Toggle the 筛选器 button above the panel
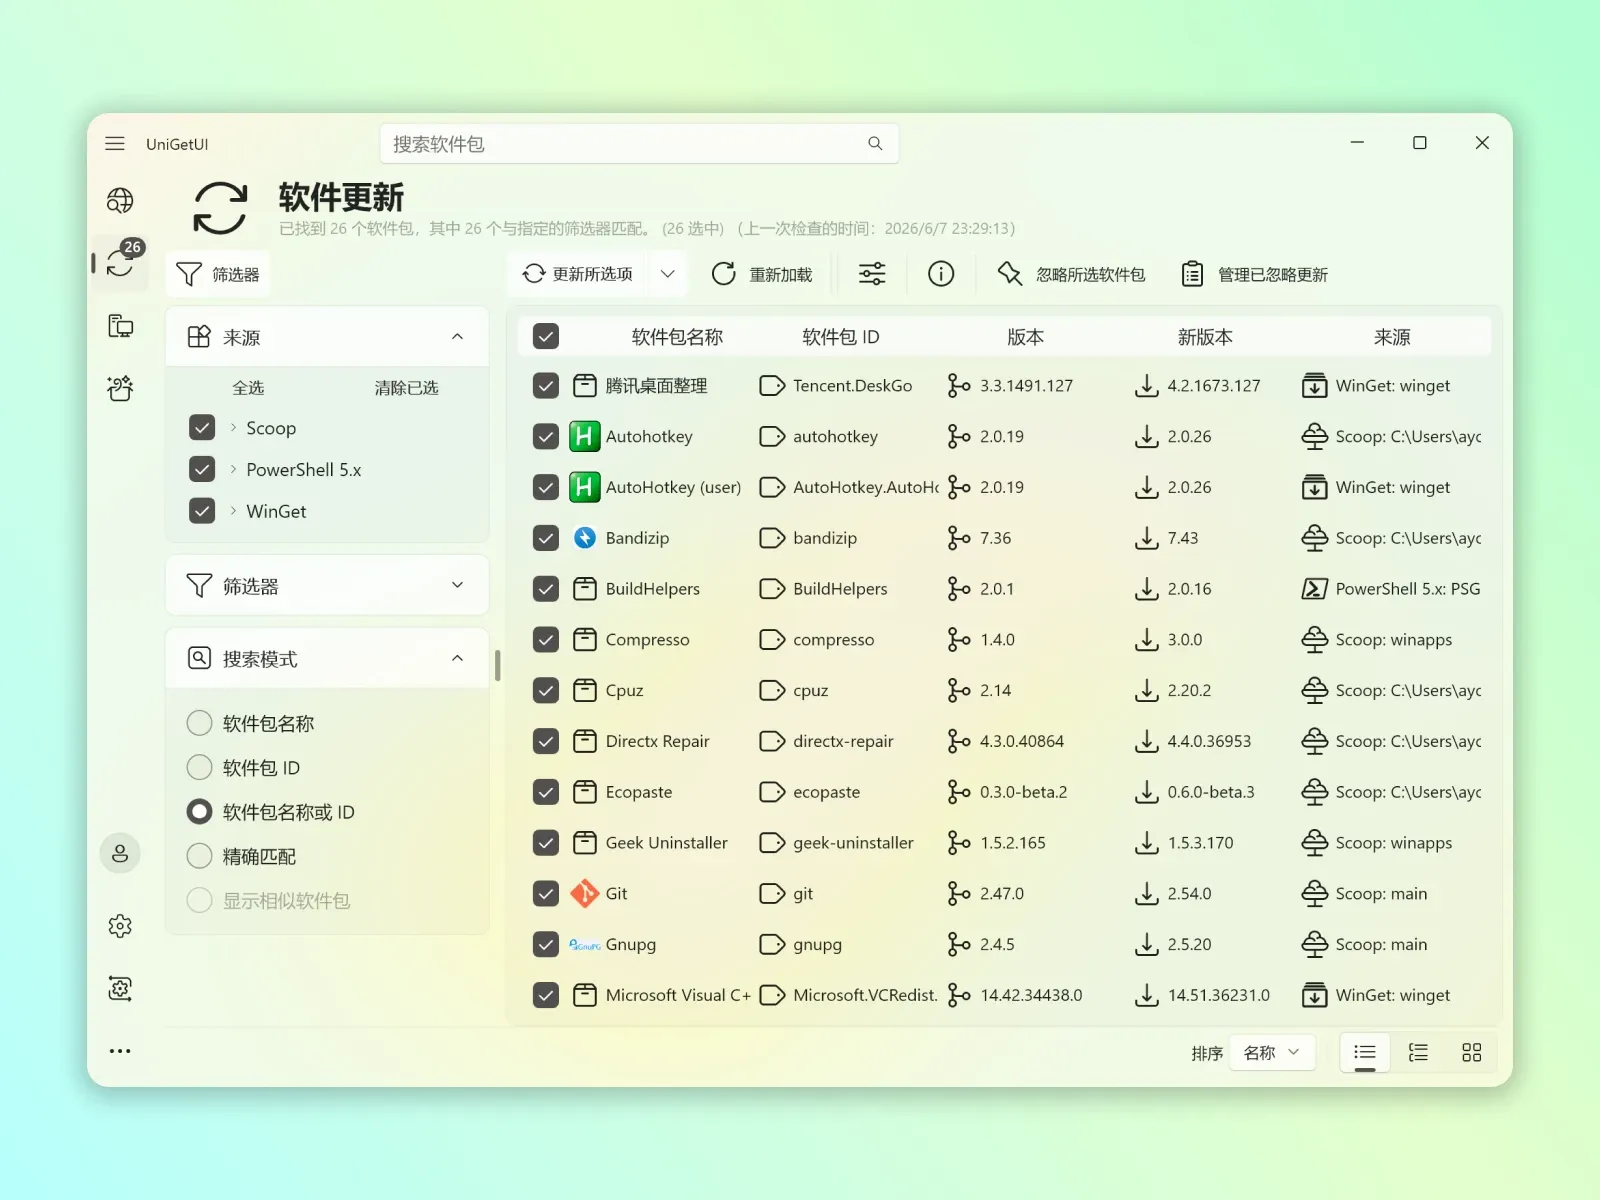Screen dimensions: 1600x1200 point(218,274)
